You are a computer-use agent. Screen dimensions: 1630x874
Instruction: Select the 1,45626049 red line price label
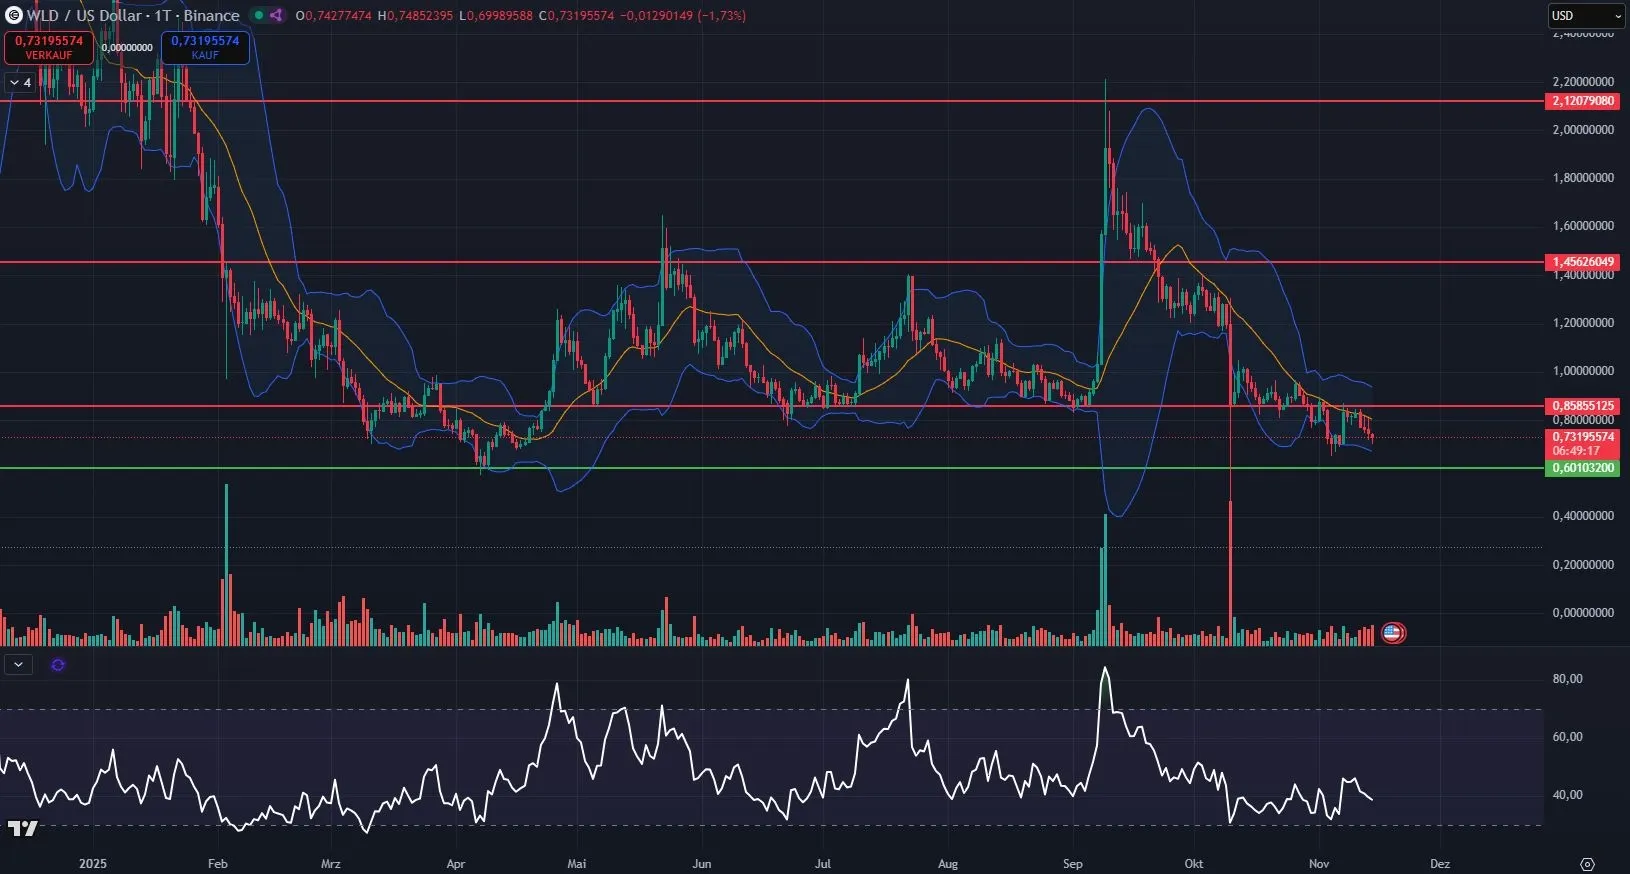coord(1582,262)
